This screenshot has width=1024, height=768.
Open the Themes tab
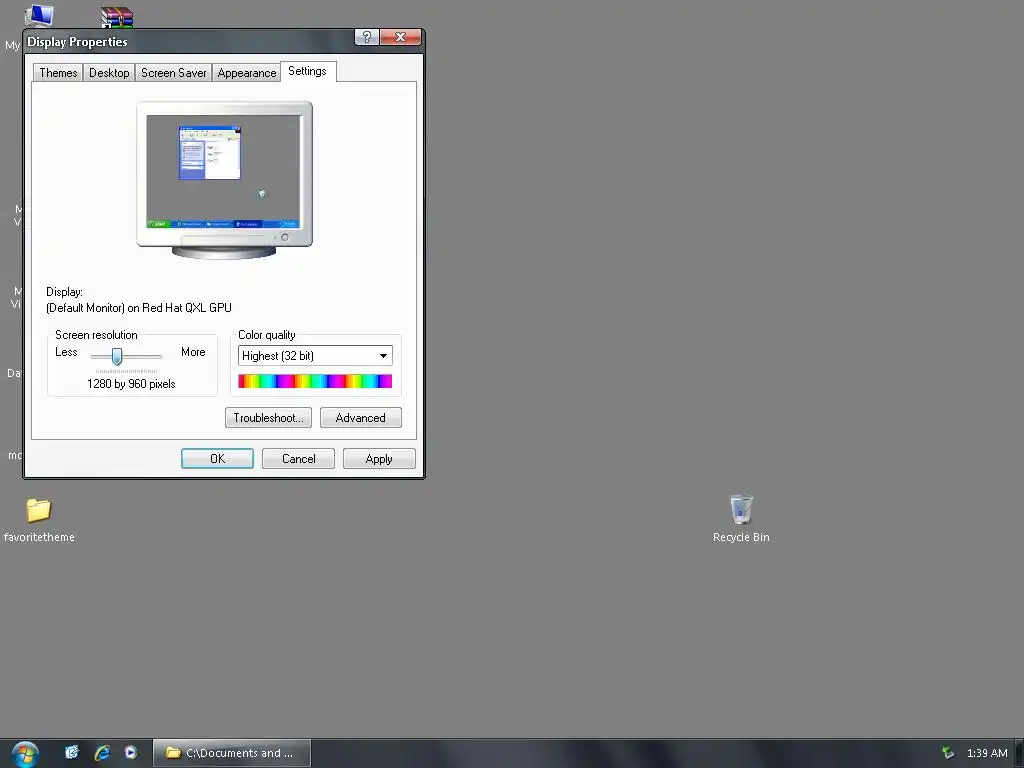[x=58, y=72]
